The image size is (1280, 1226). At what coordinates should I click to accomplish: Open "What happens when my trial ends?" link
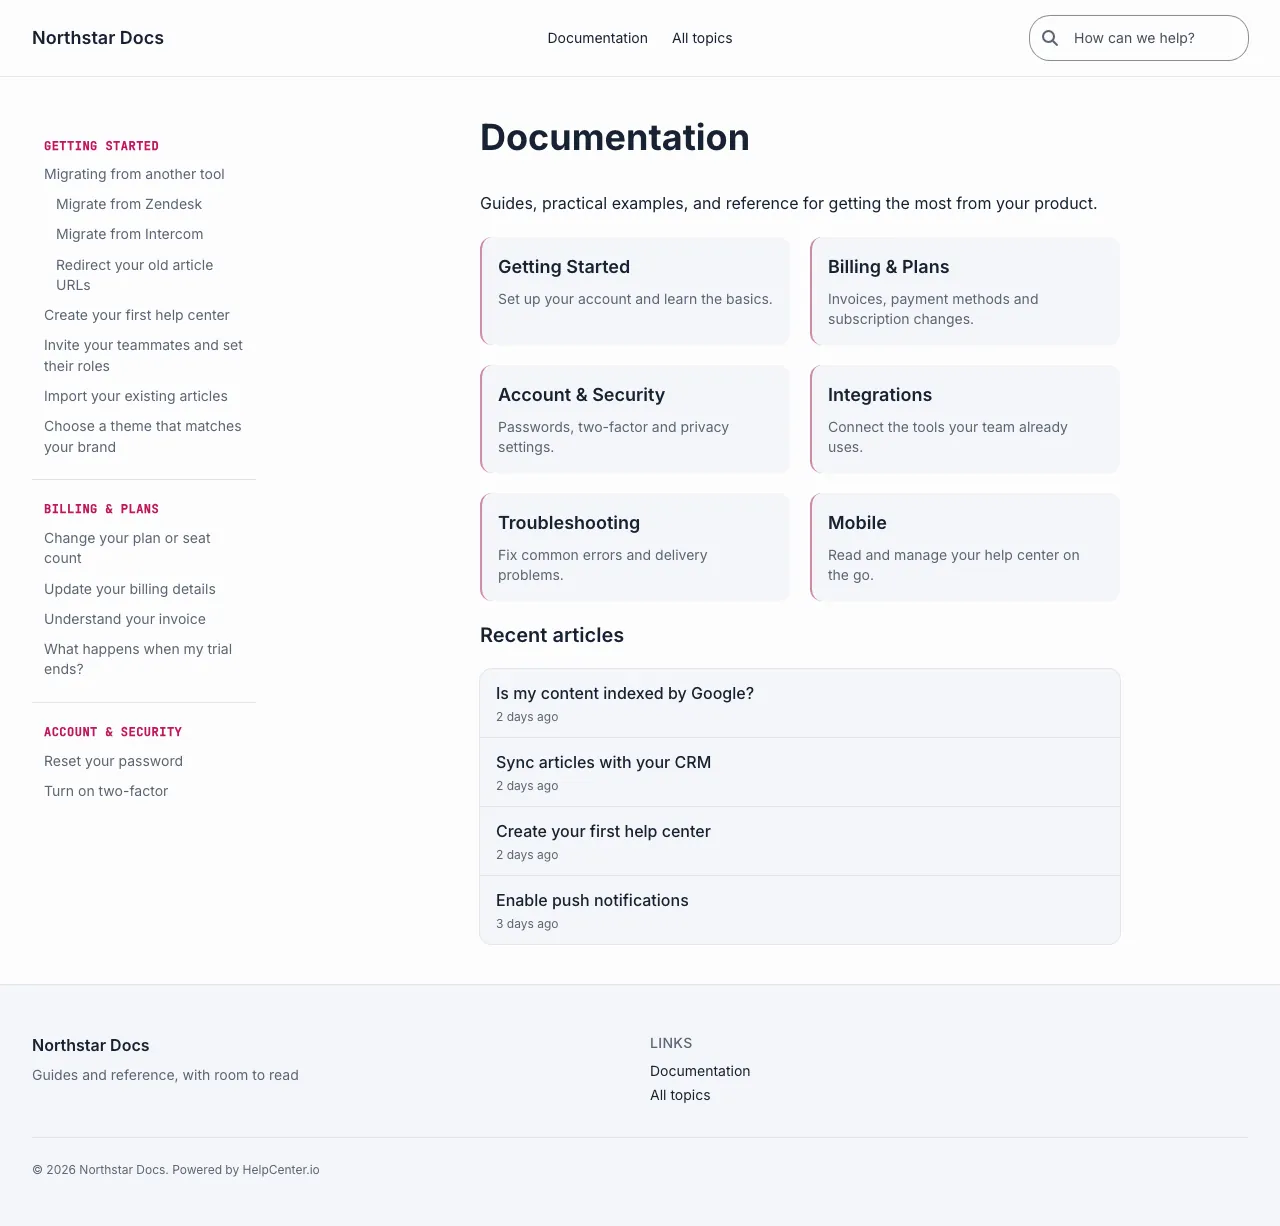click(138, 659)
